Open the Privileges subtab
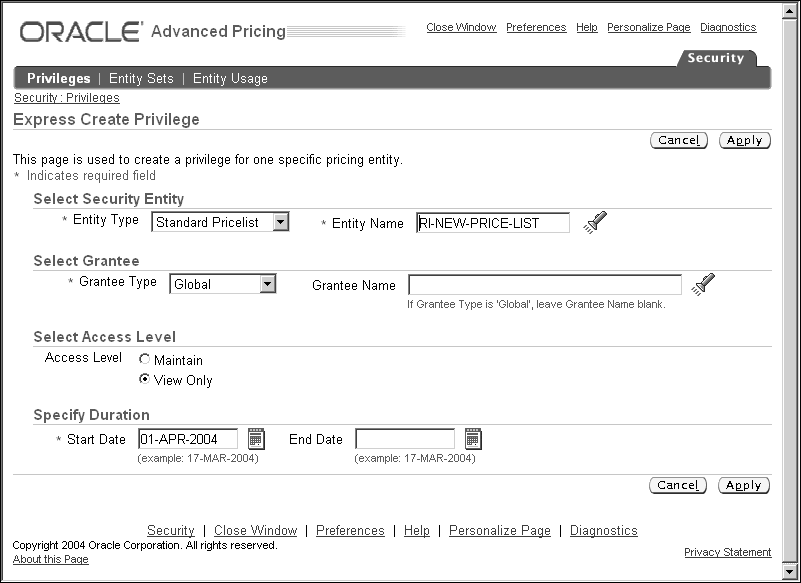Viewport: 801px width, 583px height. click(x=59, y=78)
